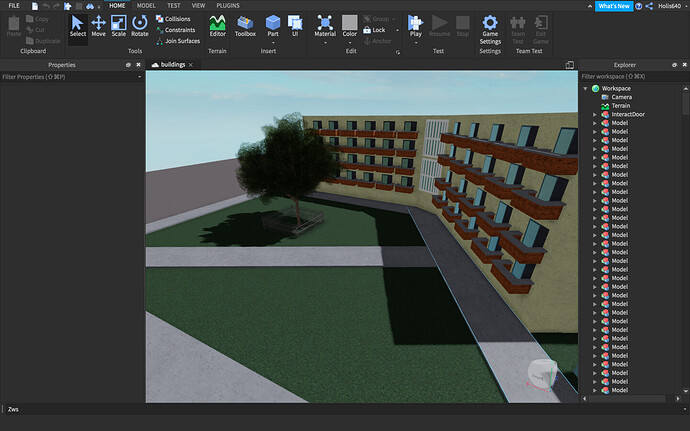Toggle the Anchor option
Viewport: 690px width, 431px height.
[378, 41]
